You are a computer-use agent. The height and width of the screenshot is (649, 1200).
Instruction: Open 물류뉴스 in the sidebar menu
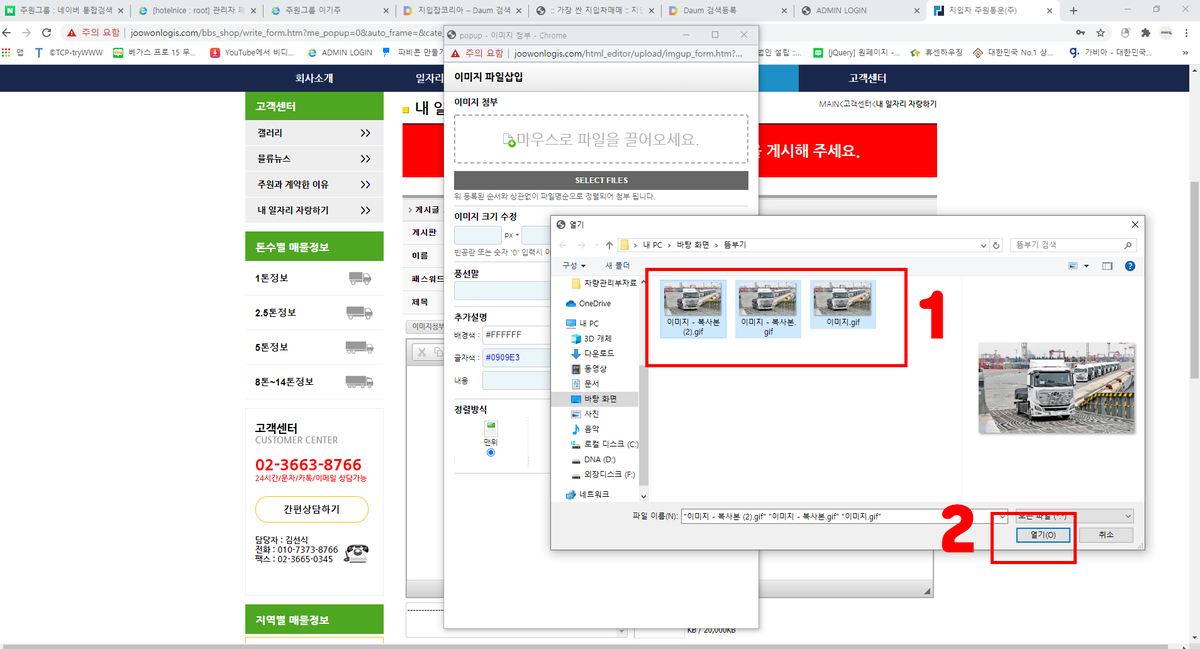(314, 158)
